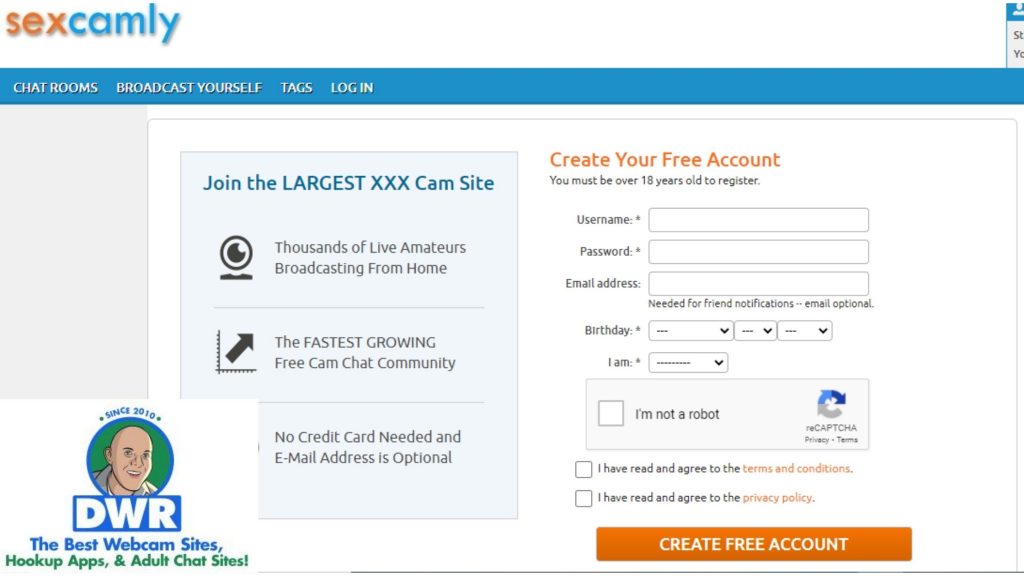Open the second Birthday dropdown
Viewport: 1024px width, 576px height.
pyautogui.click(x=755, y=330)
